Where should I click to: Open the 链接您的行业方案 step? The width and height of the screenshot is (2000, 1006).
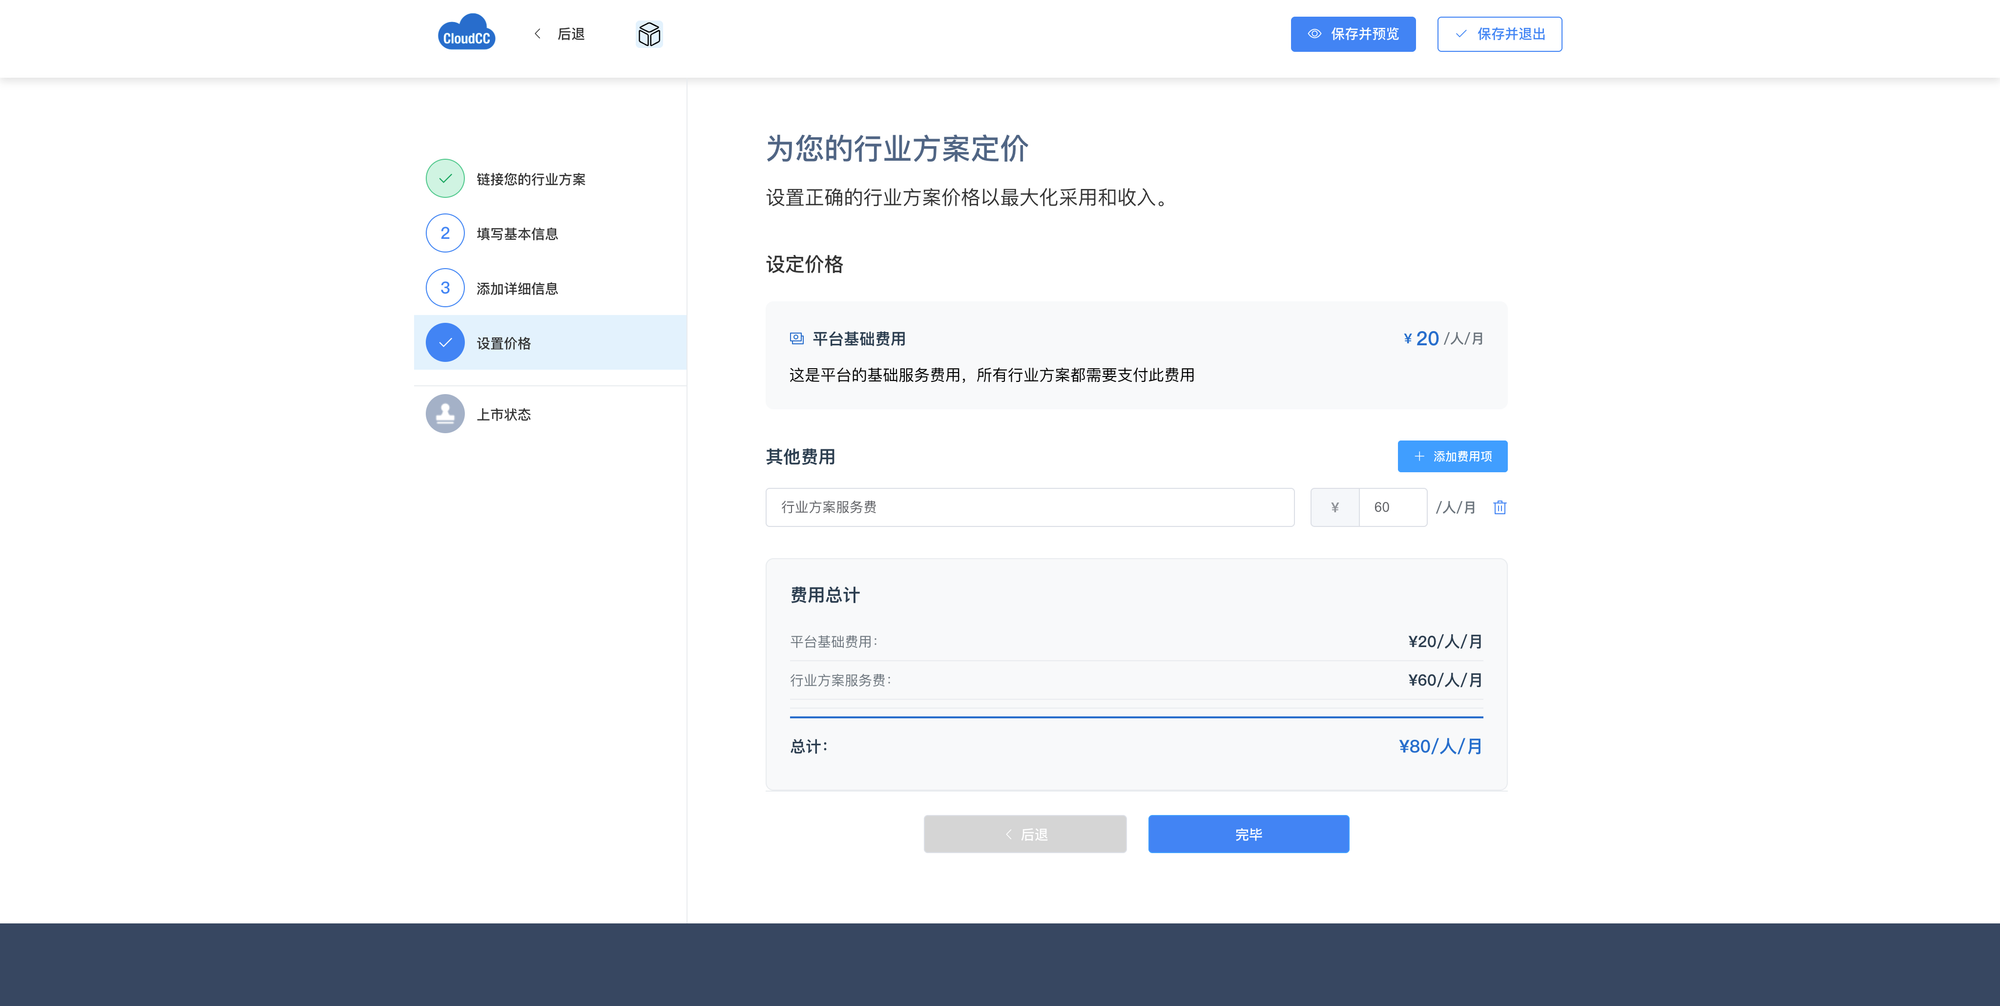(531, 179)
